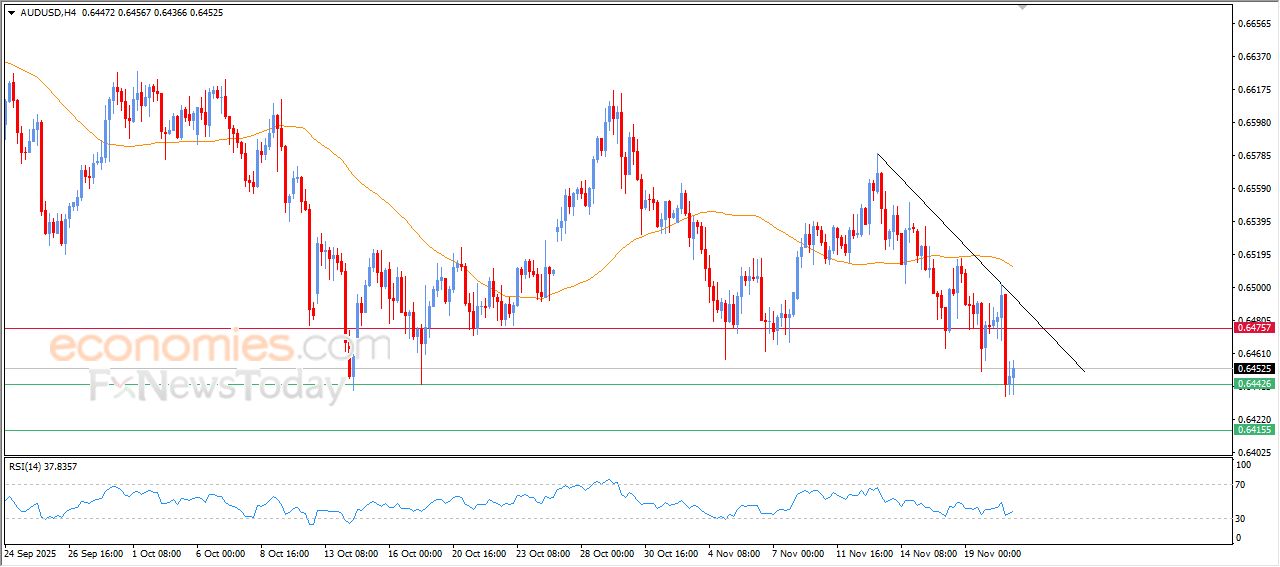Image resolution: width=1280 pixels, height=567 pixels.
Task: Click the last blue candlestick on chart
Action: click(x=1013, y=377)
